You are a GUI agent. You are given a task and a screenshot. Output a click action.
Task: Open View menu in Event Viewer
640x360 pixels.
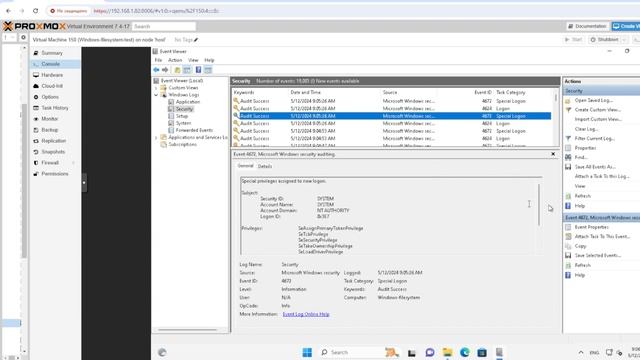click(193, 60)
